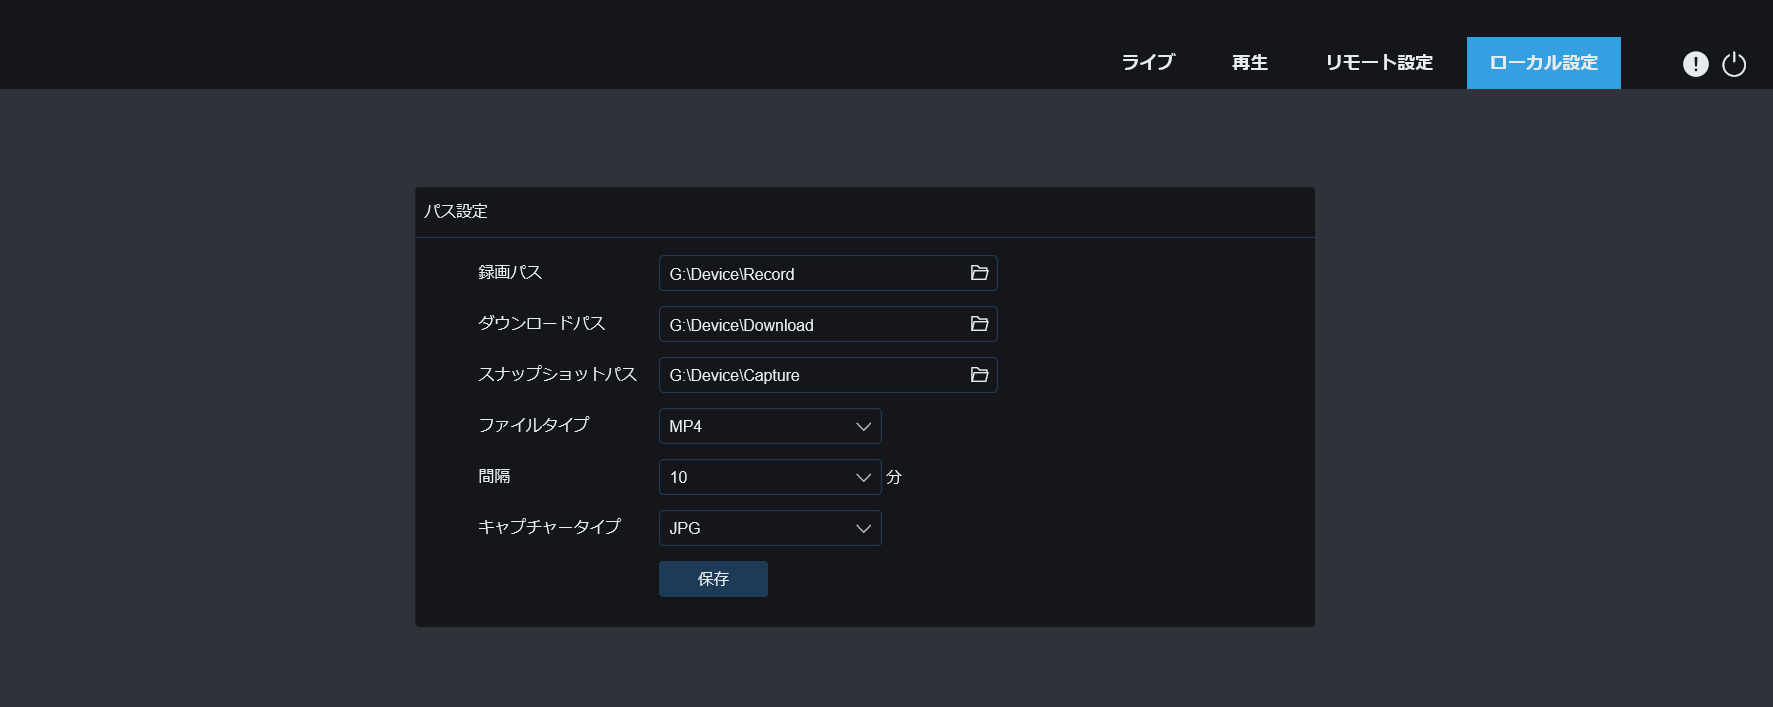Click the G:\Device\Record path field
The width and height of the screenshot is (1773, 707).
810,274
